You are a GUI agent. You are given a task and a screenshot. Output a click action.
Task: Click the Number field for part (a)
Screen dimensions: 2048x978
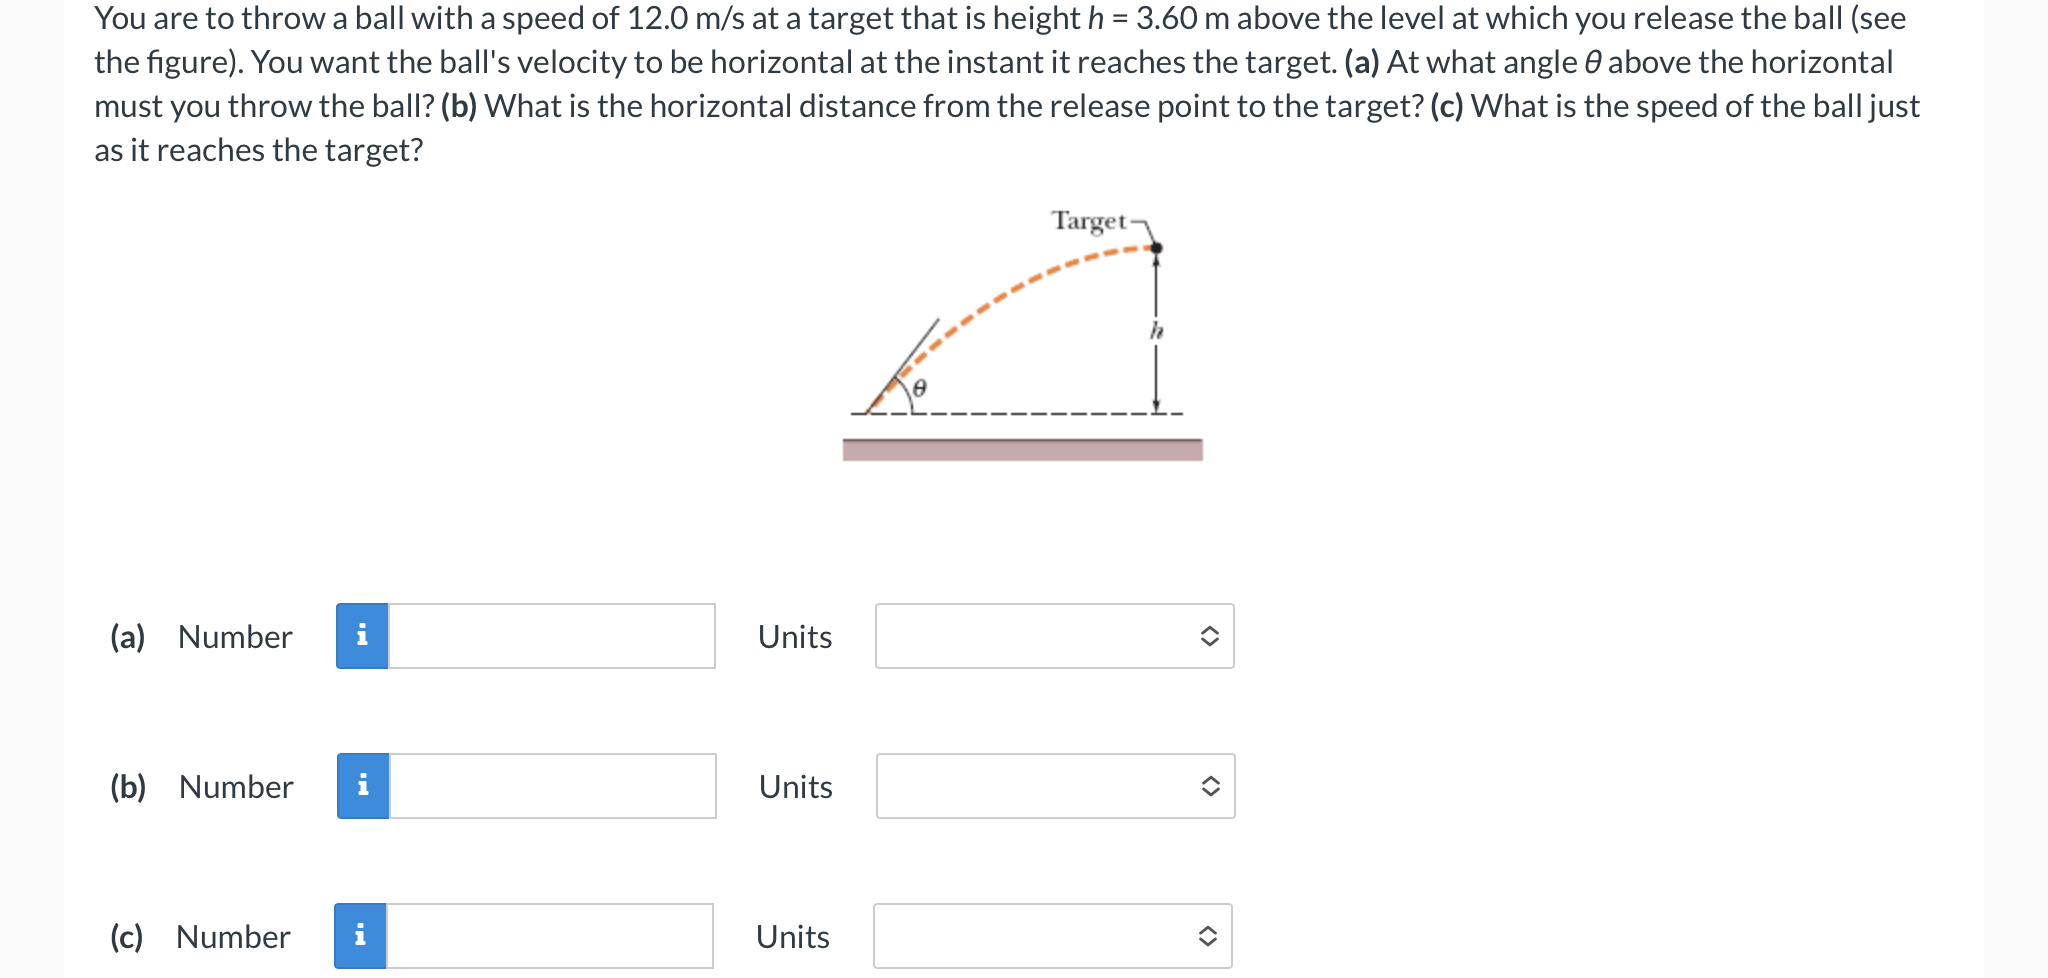click(x=550, y=636)
